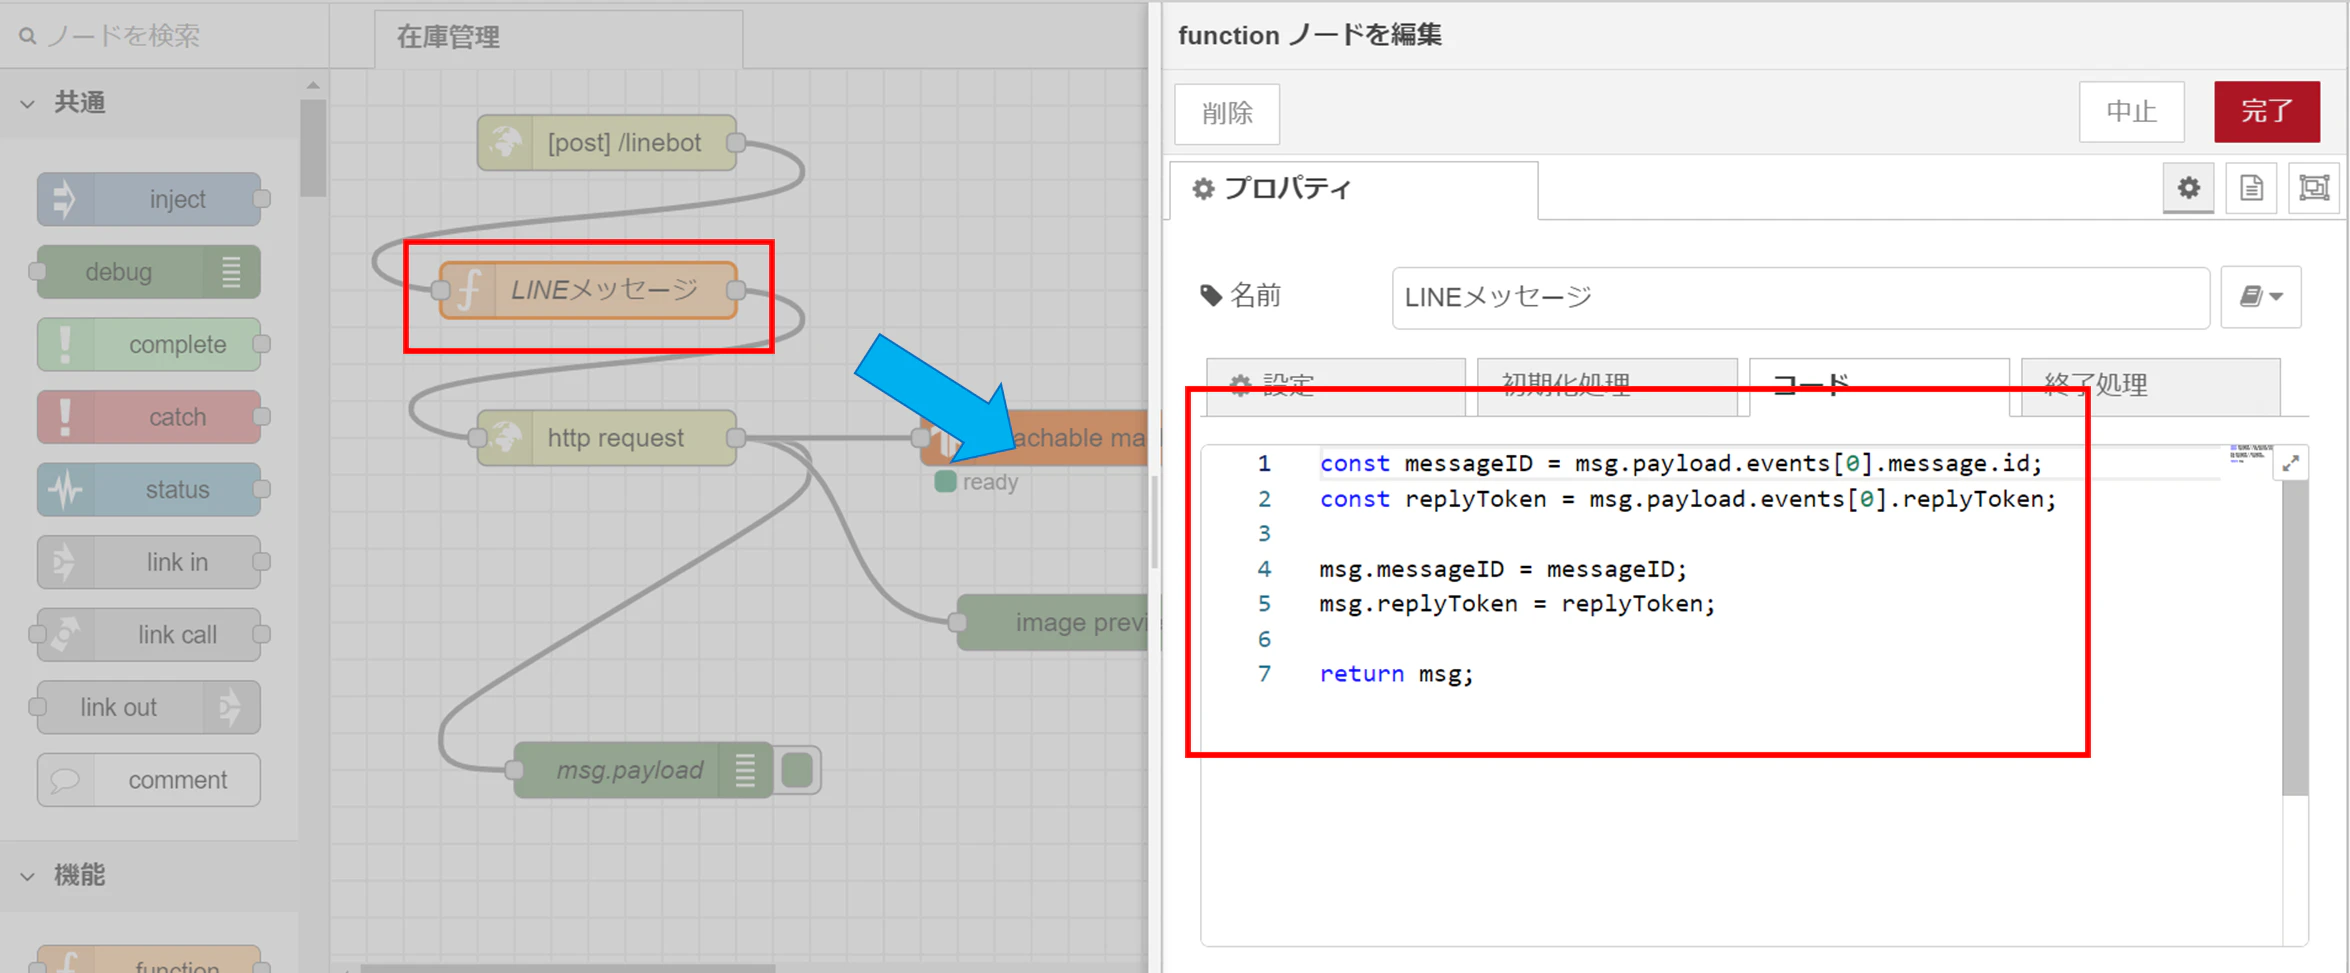Select the LINEメッセージ function node on canvas
The image size is (2350, 973).
588,290
